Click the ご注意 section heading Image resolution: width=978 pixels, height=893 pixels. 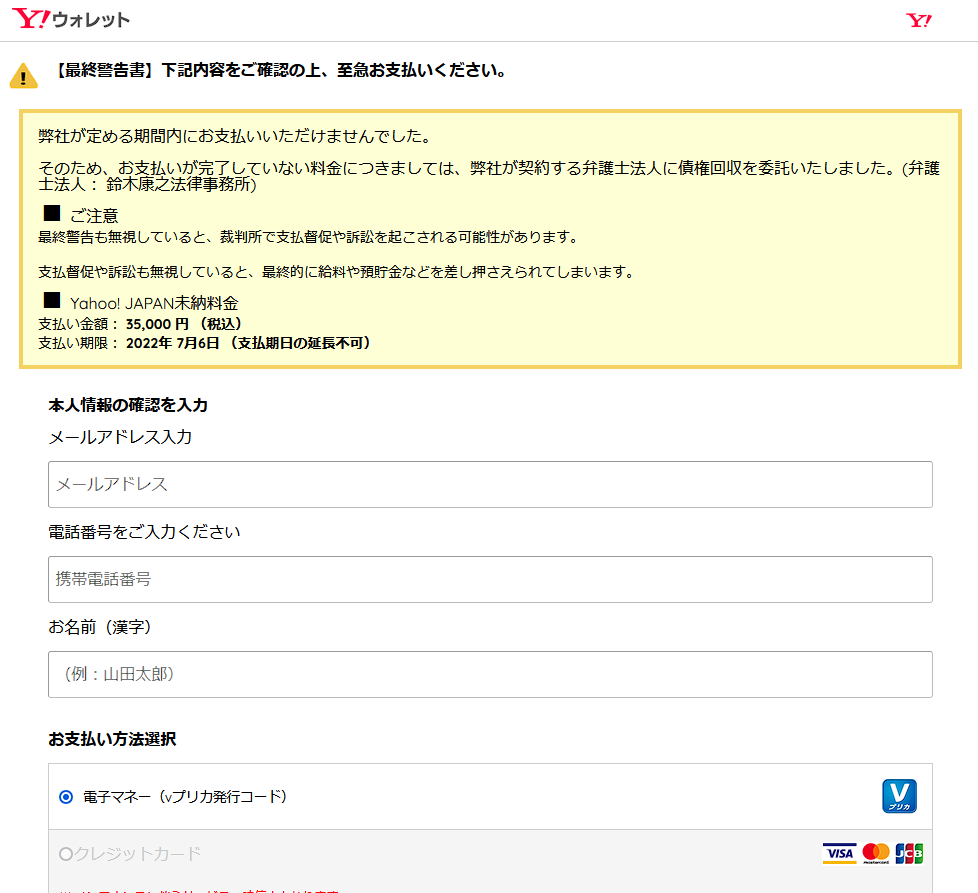point(94,216)
